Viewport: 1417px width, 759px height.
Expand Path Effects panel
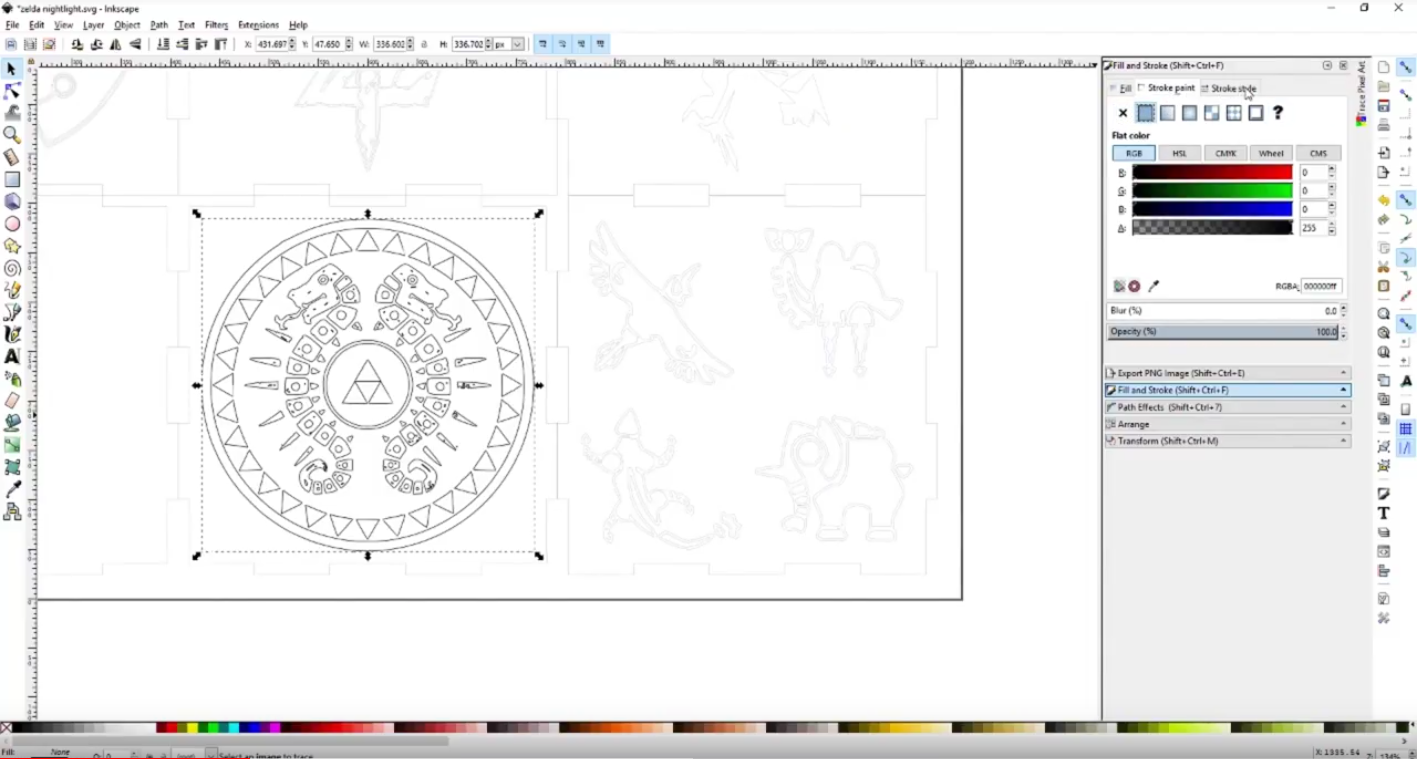[1228, 407]
